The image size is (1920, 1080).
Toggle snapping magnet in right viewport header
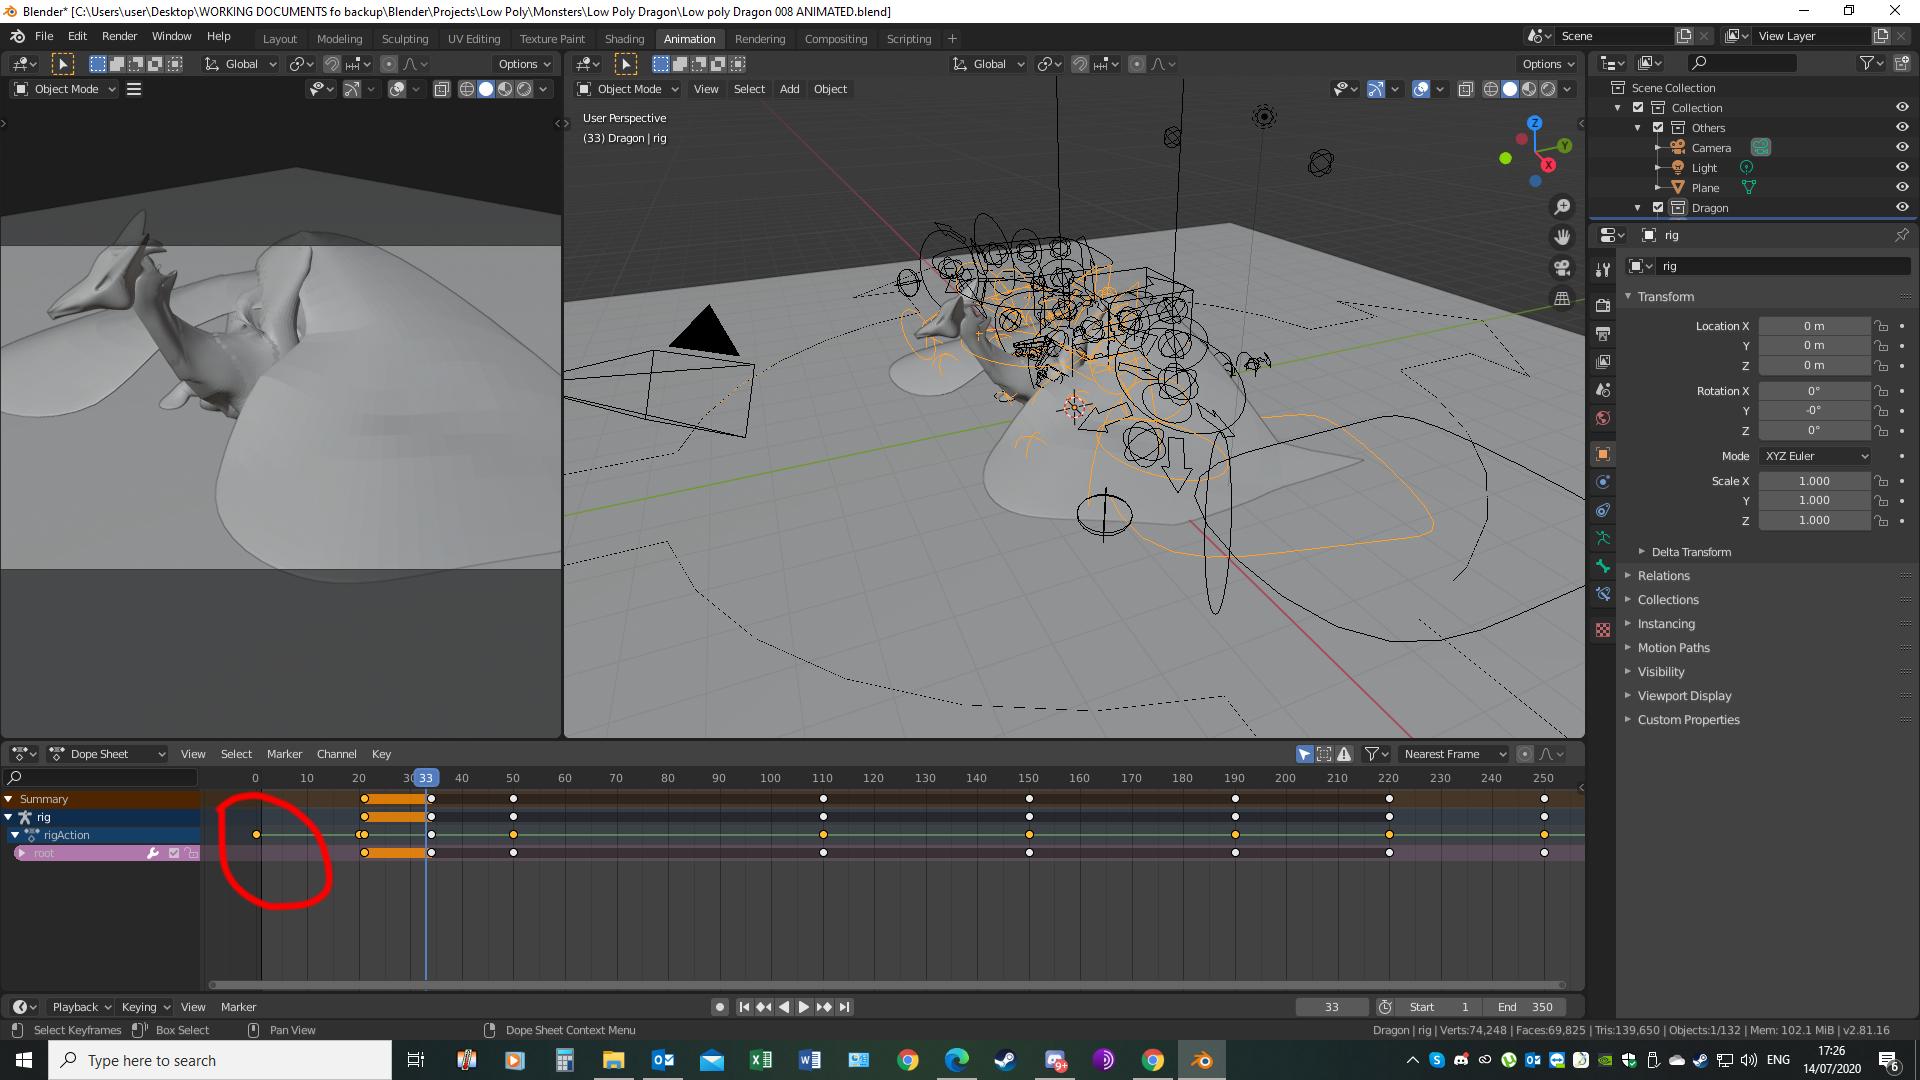pos(1080,64)
